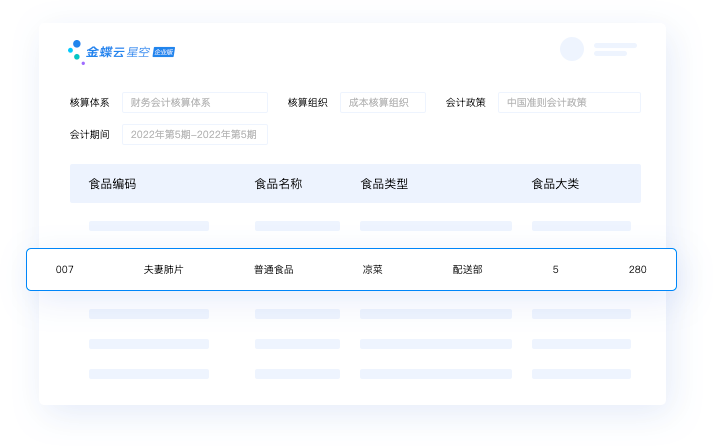Click the 金蝶云星空 logo
This screenshot has height=446, width=713.
(121, 52)
